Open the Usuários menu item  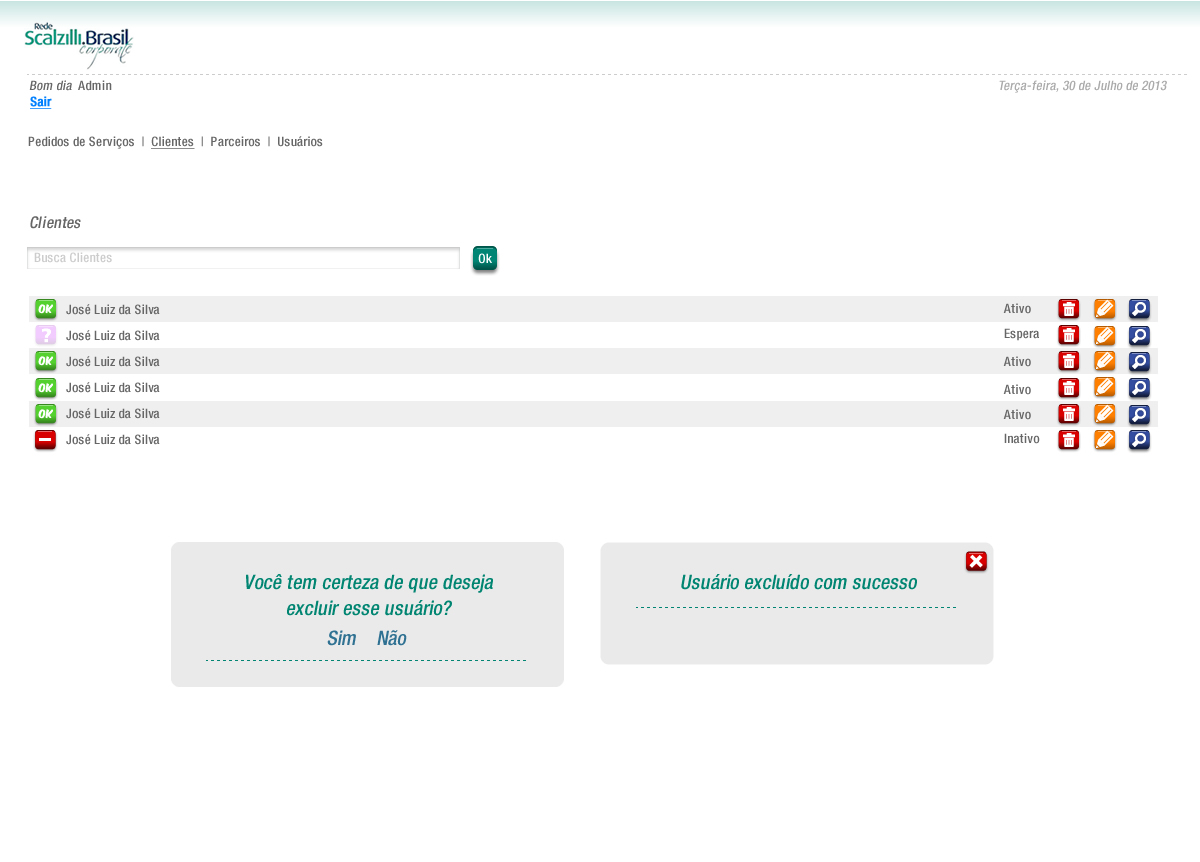(x=300, y=142)
